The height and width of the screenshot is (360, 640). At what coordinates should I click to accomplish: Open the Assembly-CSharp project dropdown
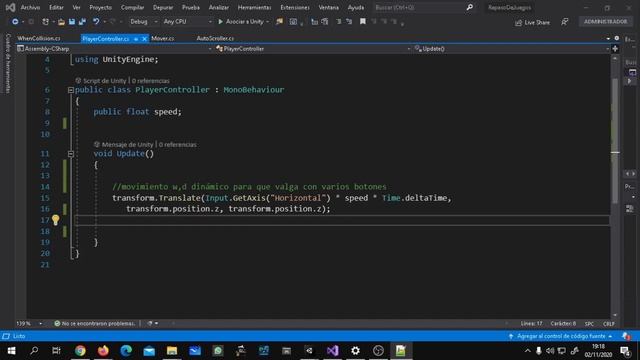[114, 49]
